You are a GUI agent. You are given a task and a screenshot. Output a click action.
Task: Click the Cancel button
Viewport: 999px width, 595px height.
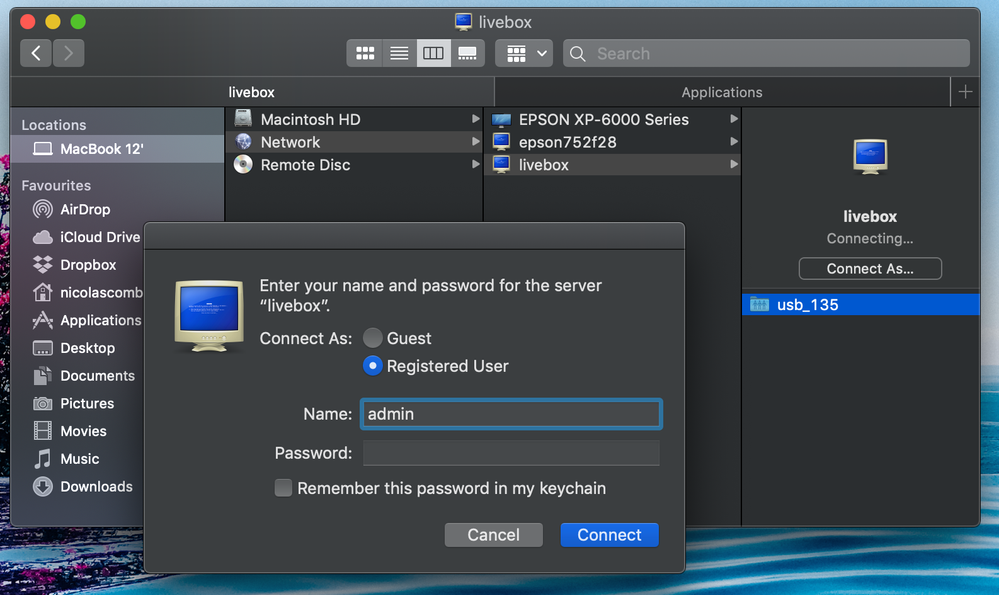coord(493,535)
